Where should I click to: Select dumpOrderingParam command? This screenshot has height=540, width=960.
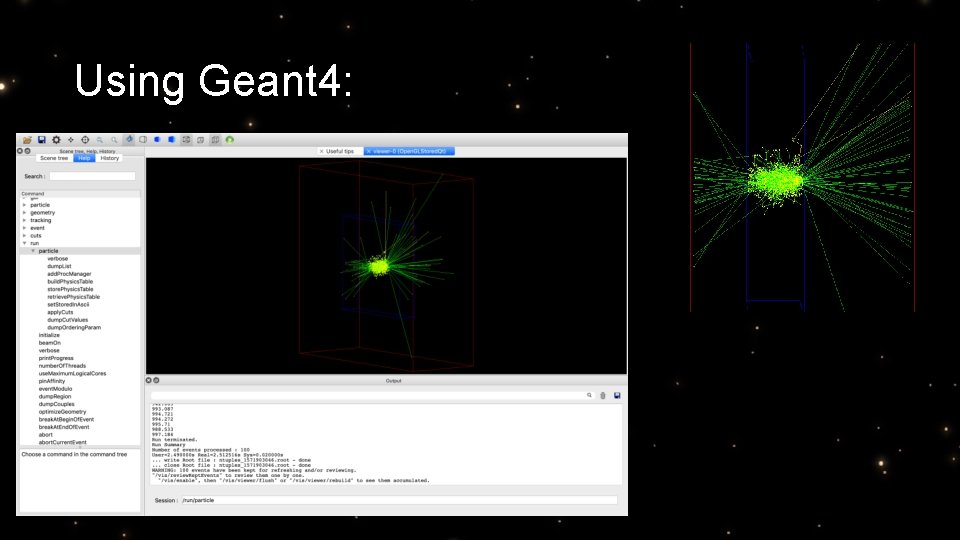tap(74, 328)
